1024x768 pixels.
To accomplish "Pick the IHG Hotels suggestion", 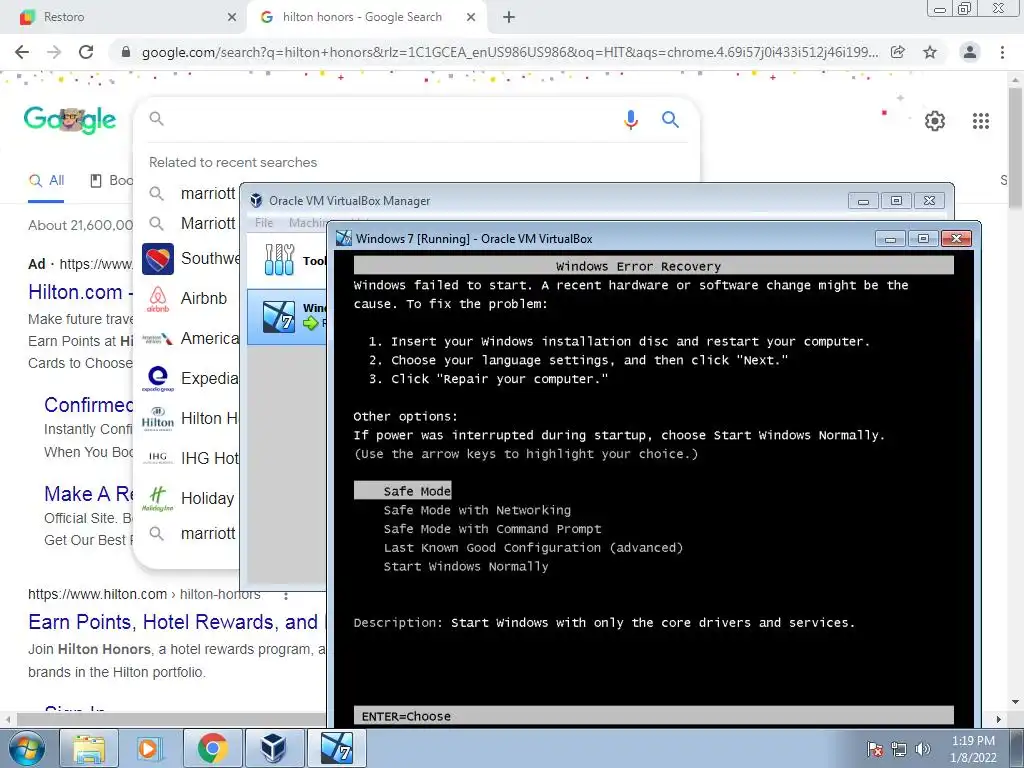I will 191,458.
